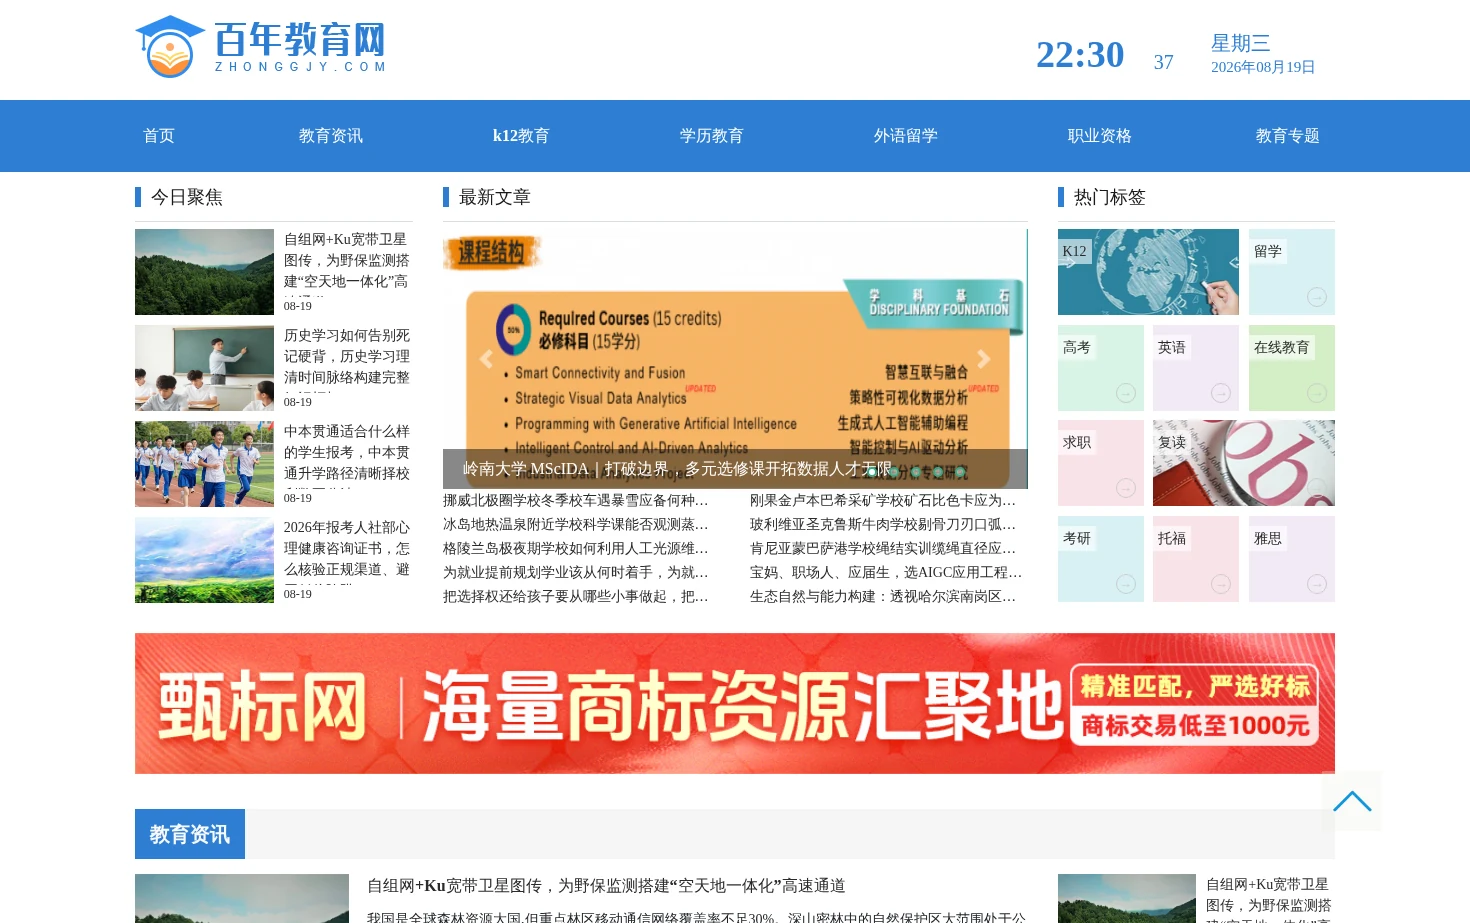This screenshot has height=923, width=1470.
Task: Open k12教育 navigation menu item
Action: (x=521, y=136)
